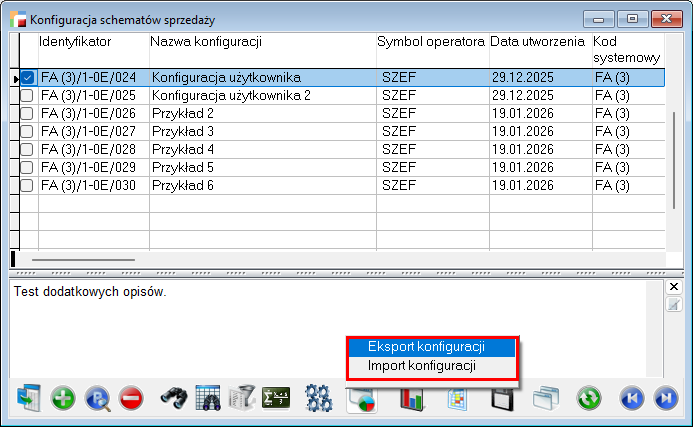Click the Data utworzenia column header
This screenshot has height=427, width=693.
click(x=538, y=42)
